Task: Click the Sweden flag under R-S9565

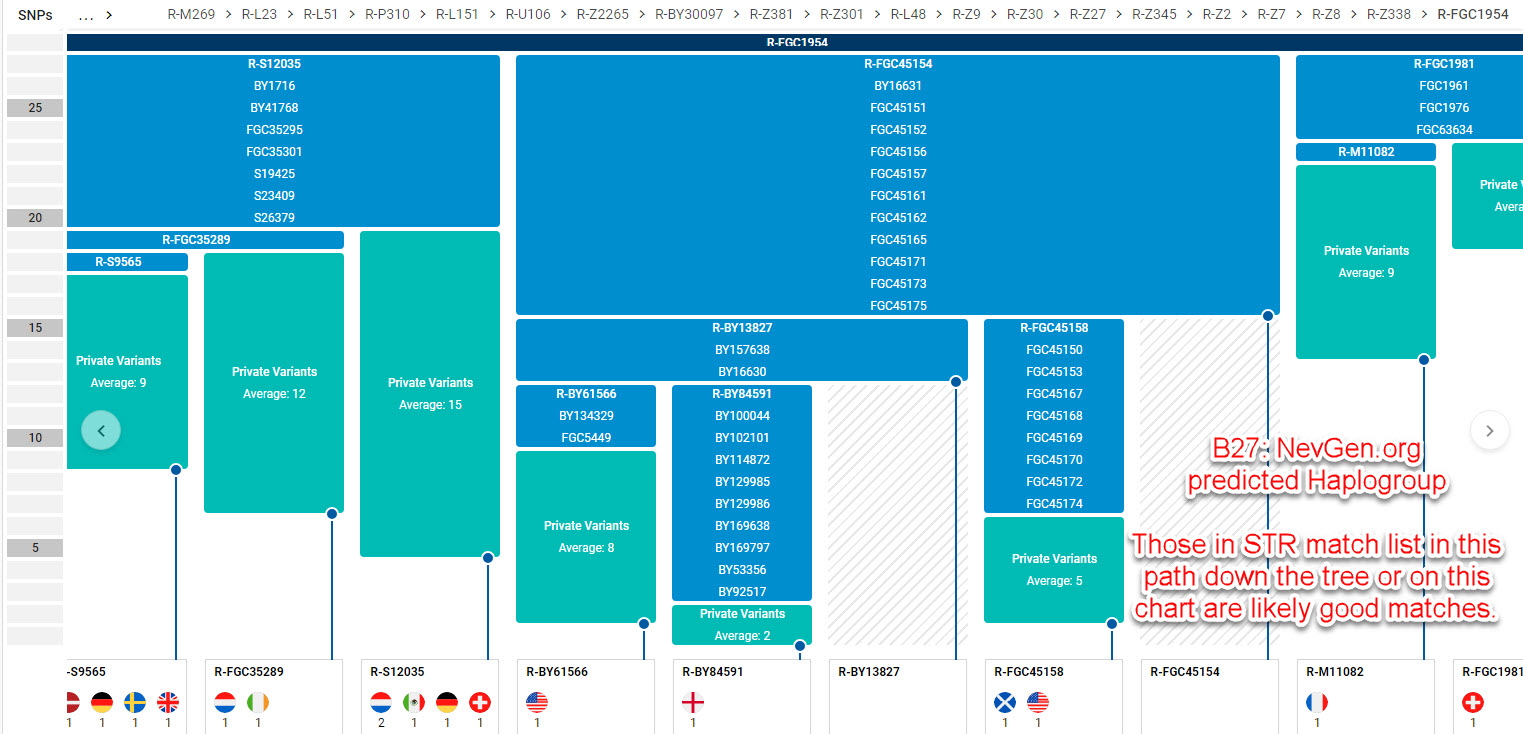Action: point(135,702)
